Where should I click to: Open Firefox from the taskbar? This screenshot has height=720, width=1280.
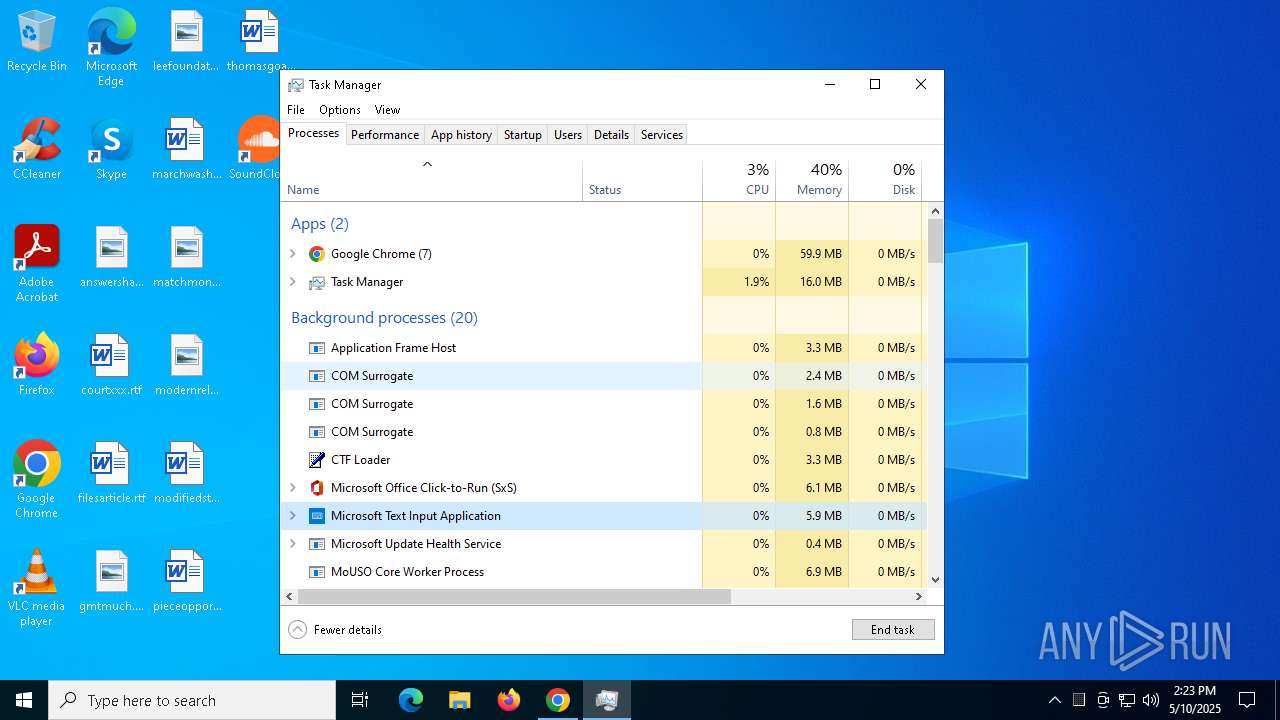[509, 700]
